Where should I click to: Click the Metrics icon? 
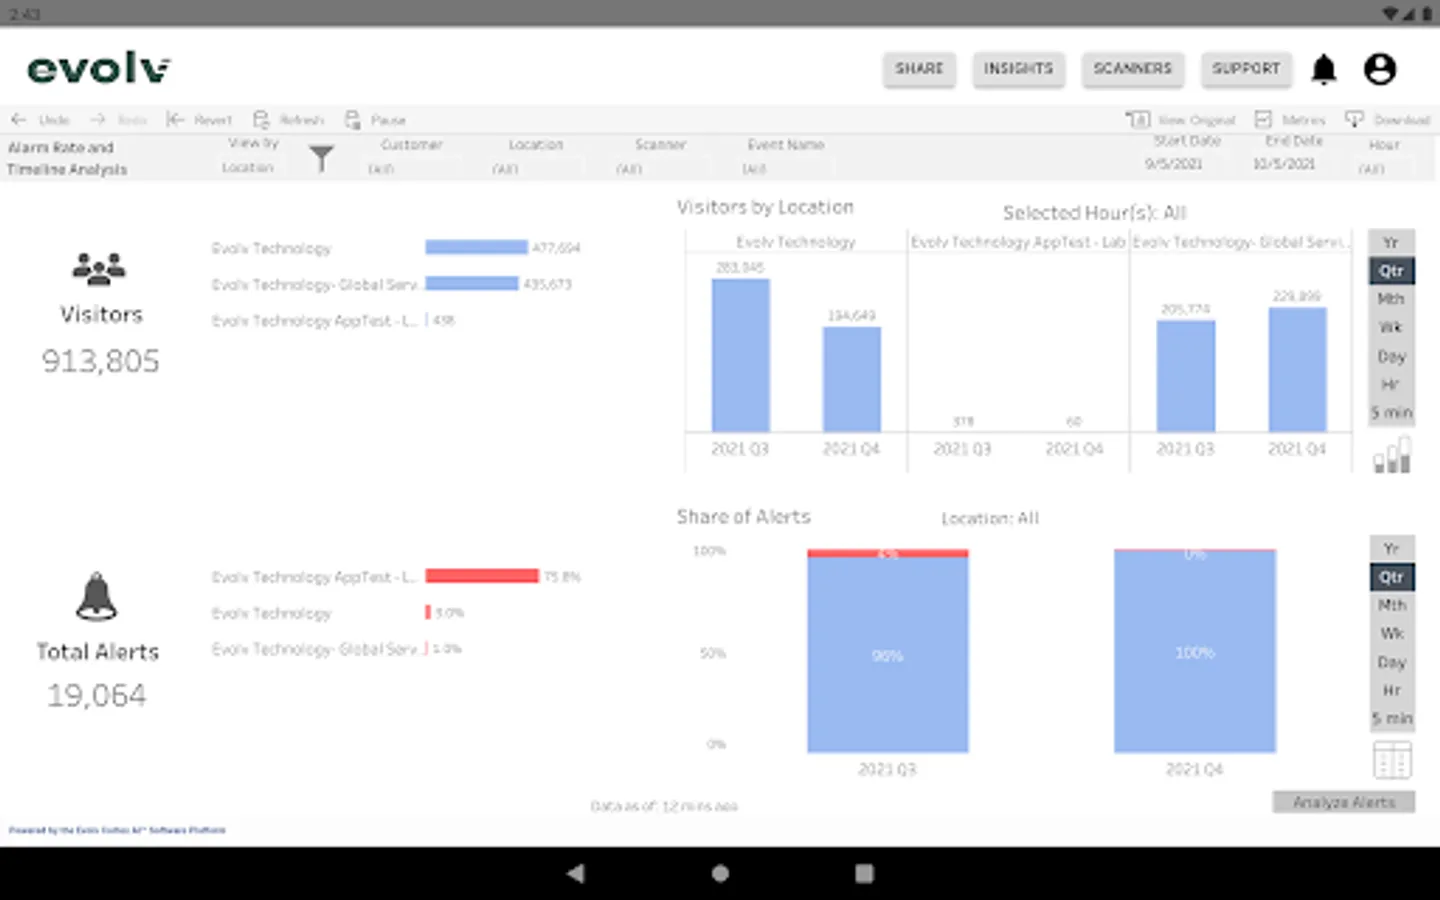[1263, 119]
